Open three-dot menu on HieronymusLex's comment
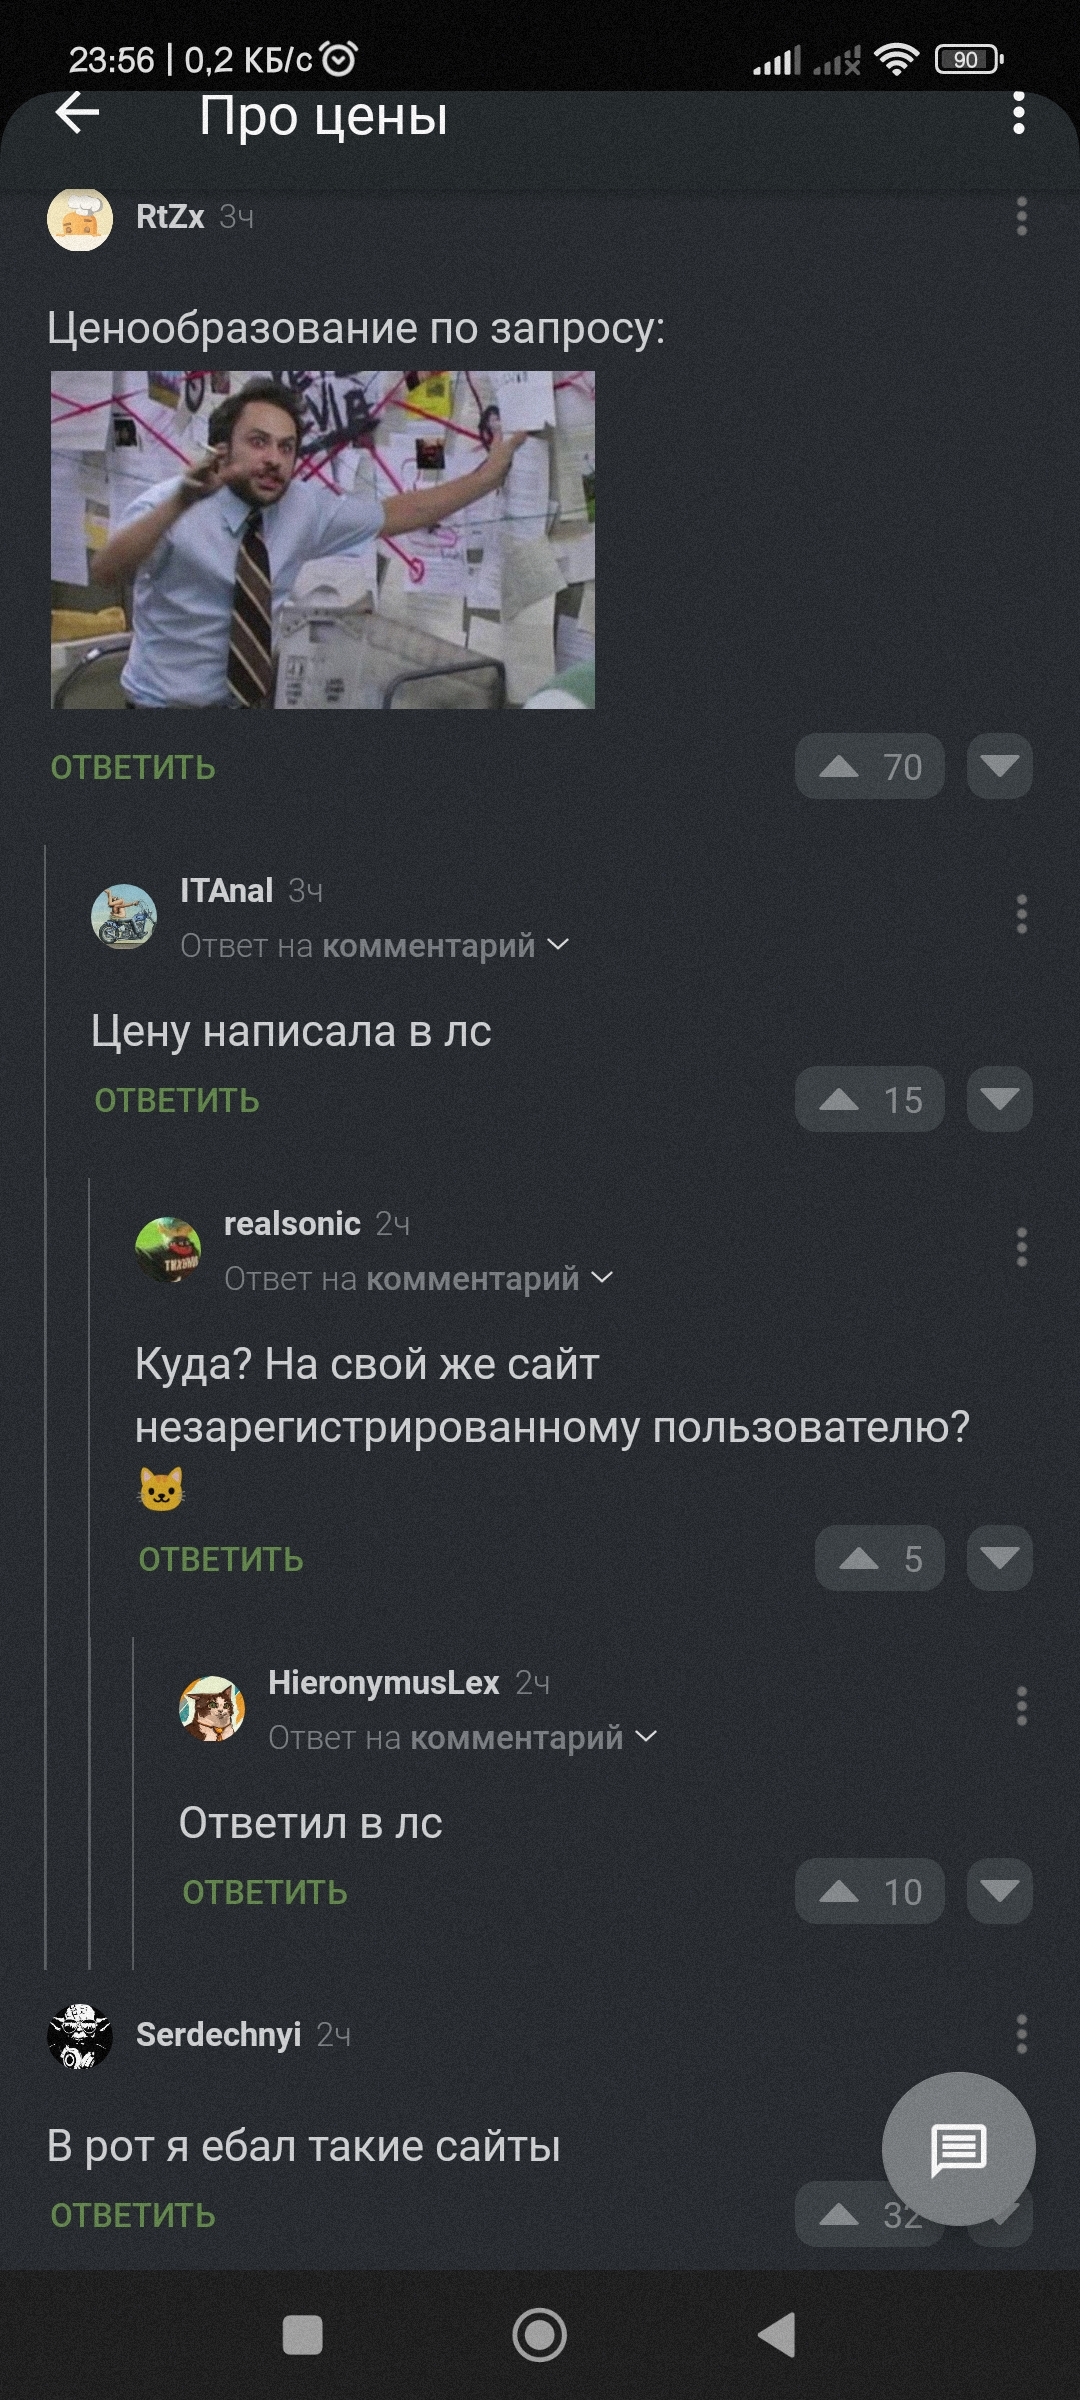1080x2400 pixels. [1021, 1706]
